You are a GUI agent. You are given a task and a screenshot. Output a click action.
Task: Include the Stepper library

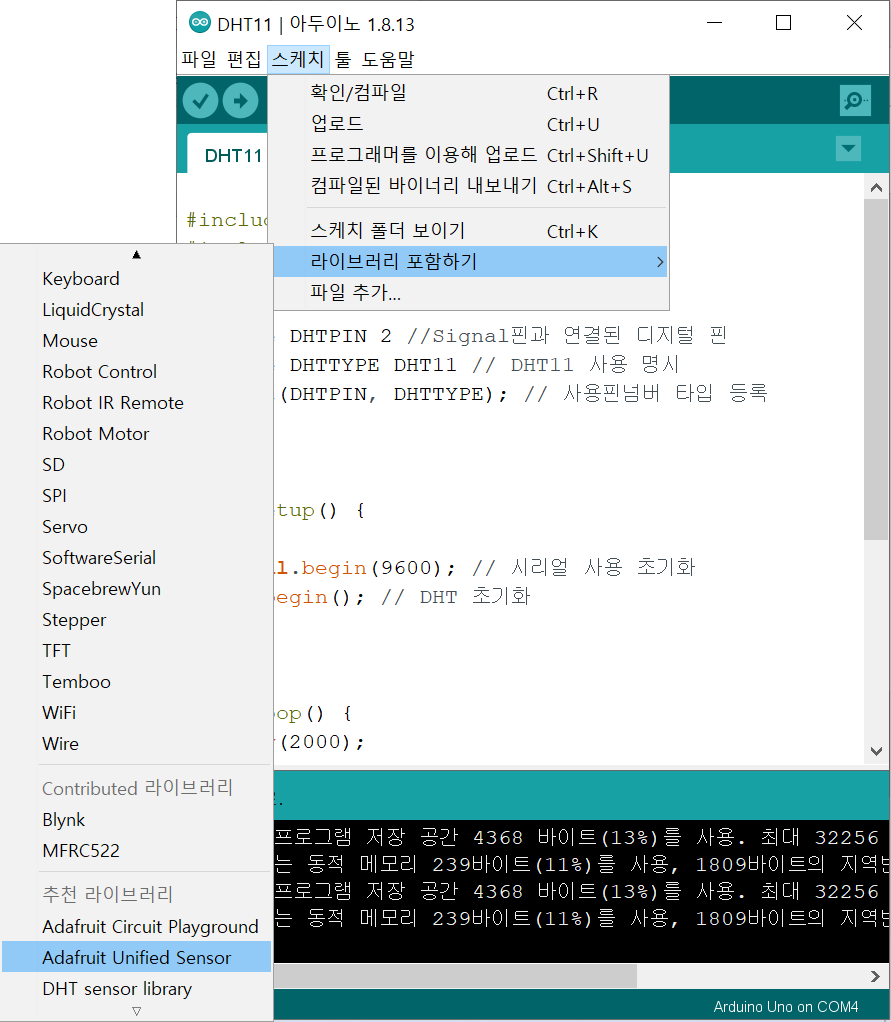[x=137, y=620]
